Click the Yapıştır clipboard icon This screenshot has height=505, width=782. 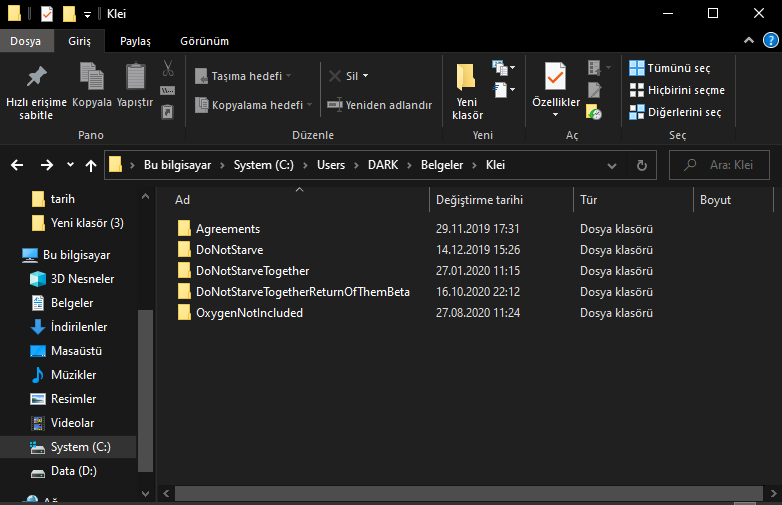pyautogui.click(x=135, y=77)
